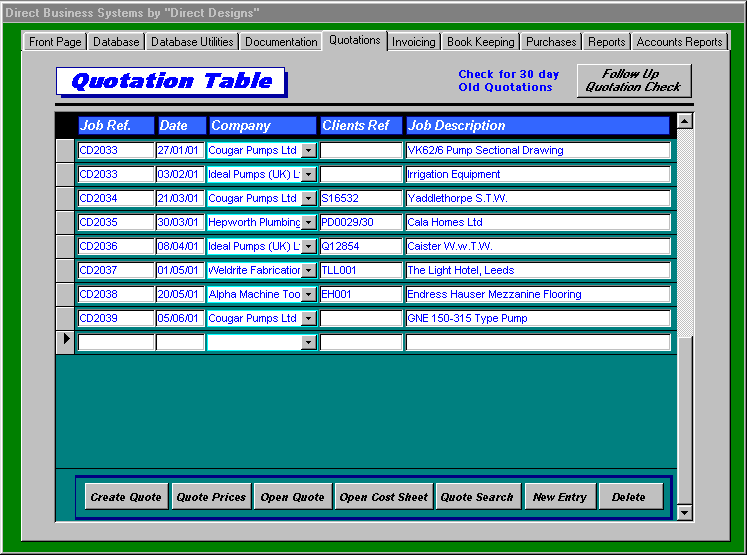Click the Clients Ref field containing S16532
Screen dimensions: 747x555
(x=360, y=198)
